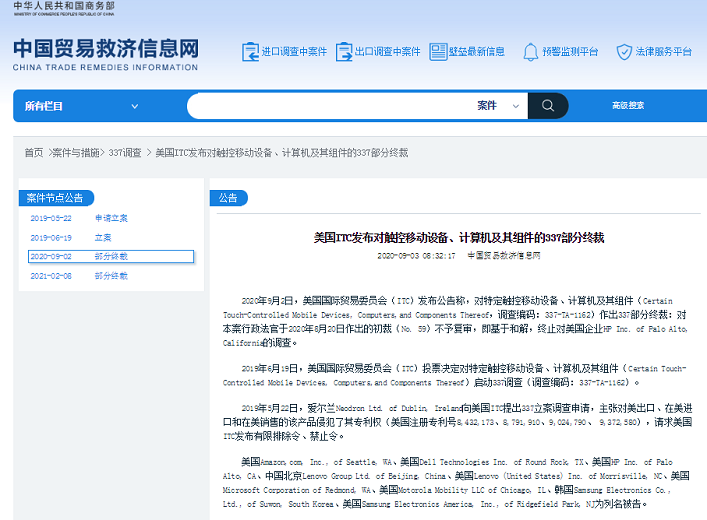The image size is (707, 520).
Task: Select the 案件节点公告 tab header
Action: pyautogui.click(x=56, y=198)
